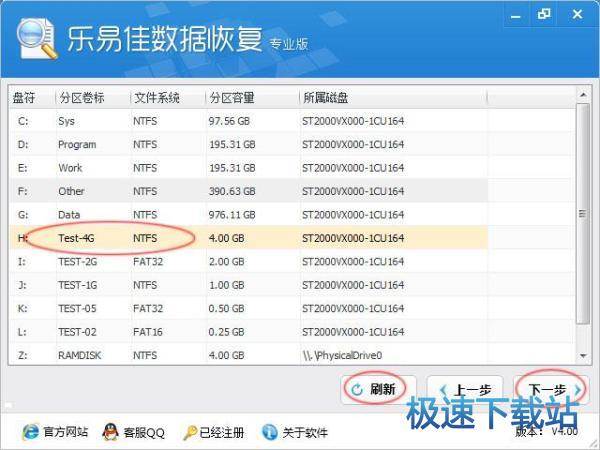
Task: Go back with the 上一步 button
Action: (x=465, y=390)
